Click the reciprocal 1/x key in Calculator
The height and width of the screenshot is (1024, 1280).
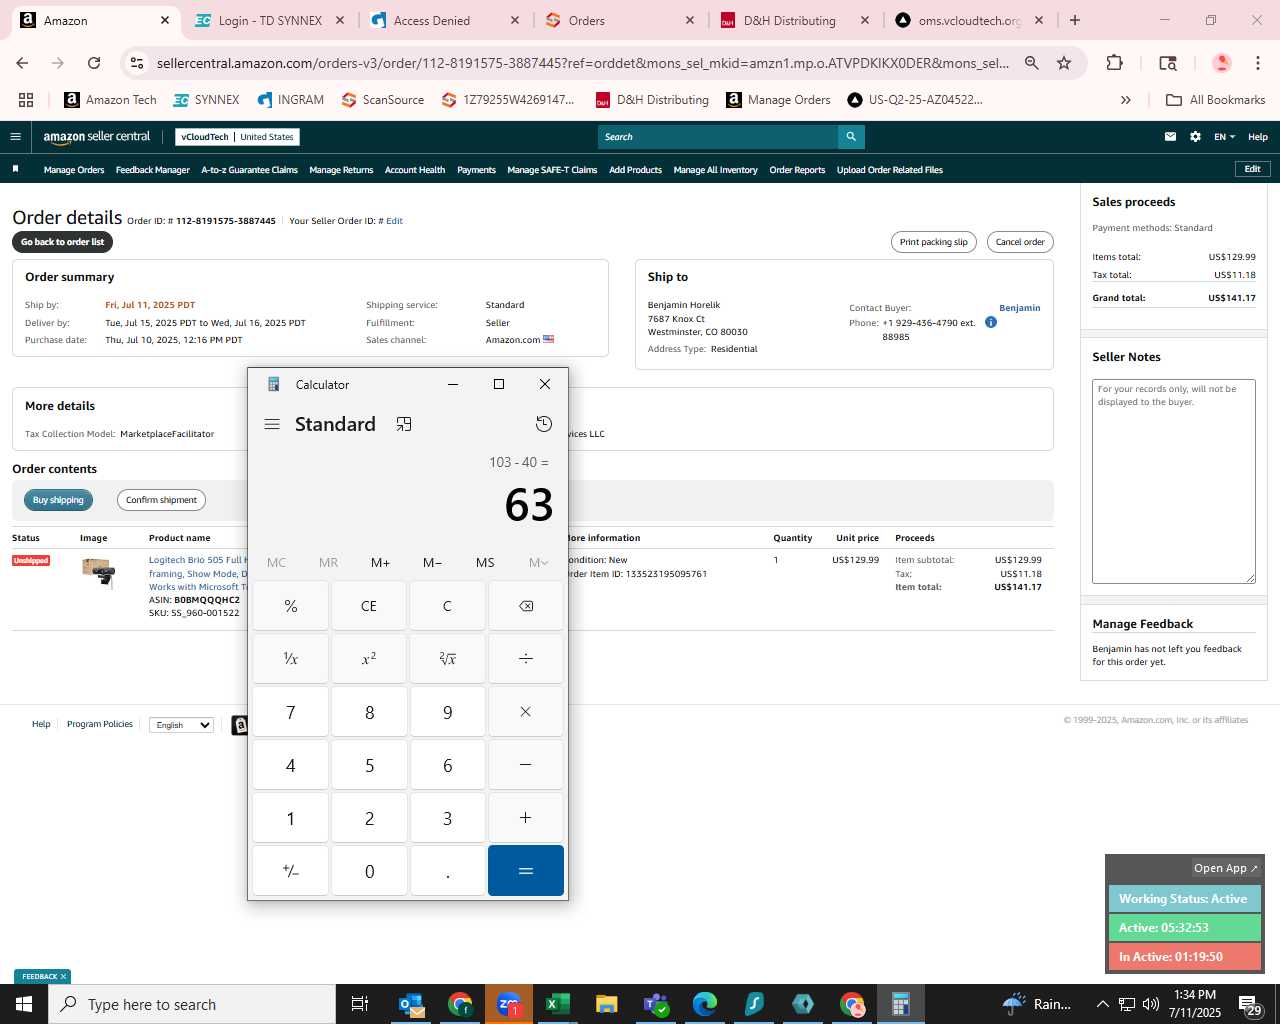291,659
